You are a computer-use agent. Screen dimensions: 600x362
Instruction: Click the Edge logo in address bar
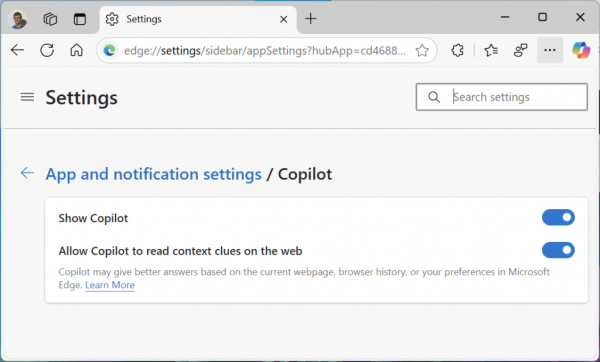coord(109,51)
